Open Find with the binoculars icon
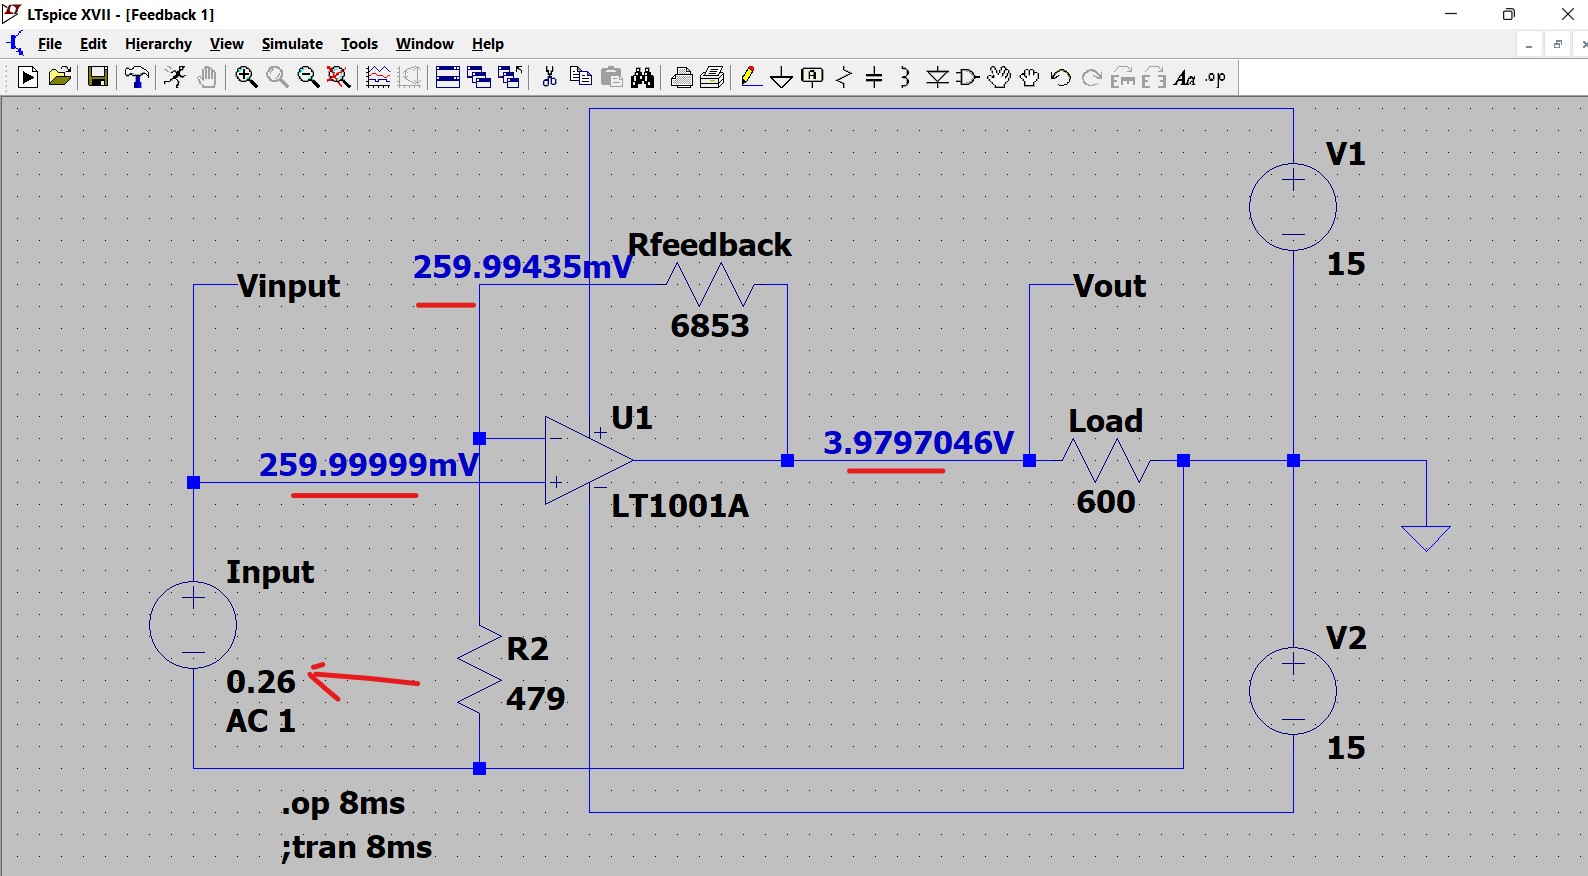This screenshot has height=876, width=1588. [x=643, y=78]
